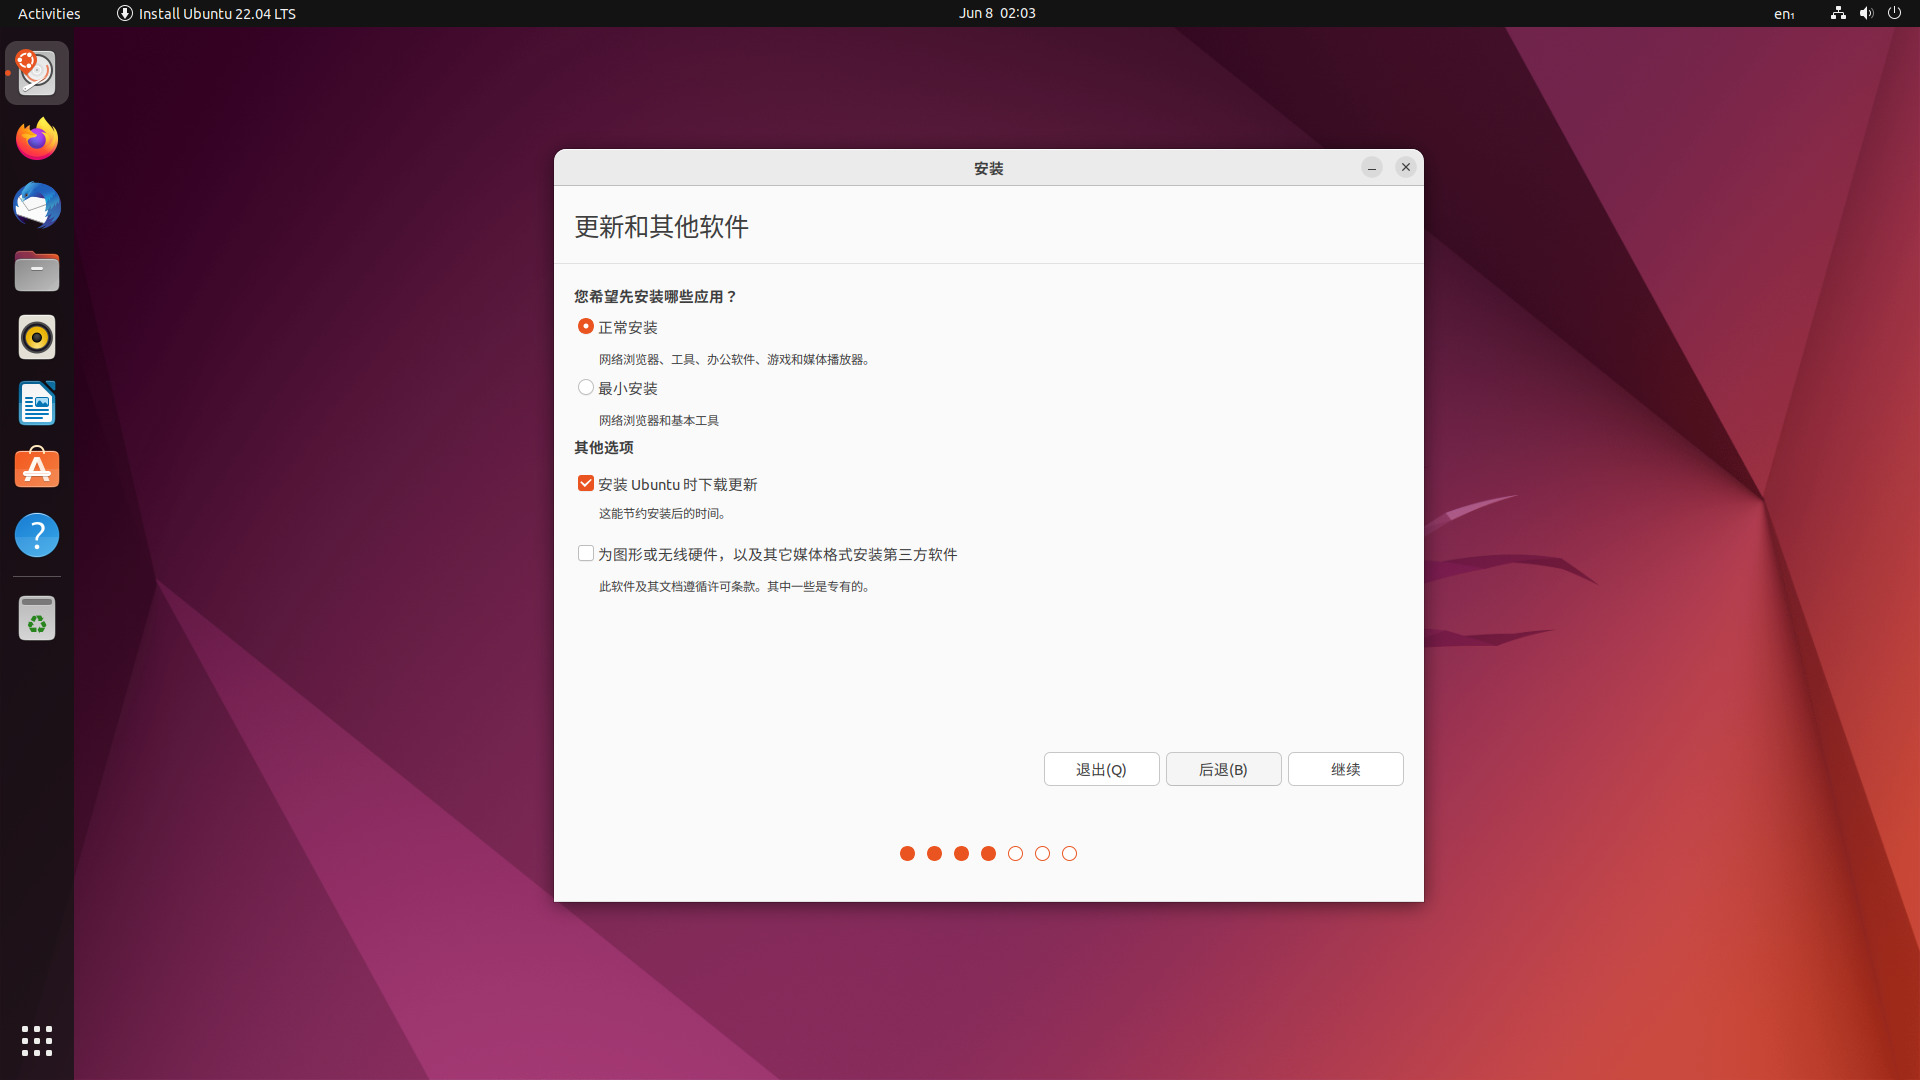Enable third-party software installation checkbox
Screen dimensions: 1920x1080
click(x=585, y=553)
